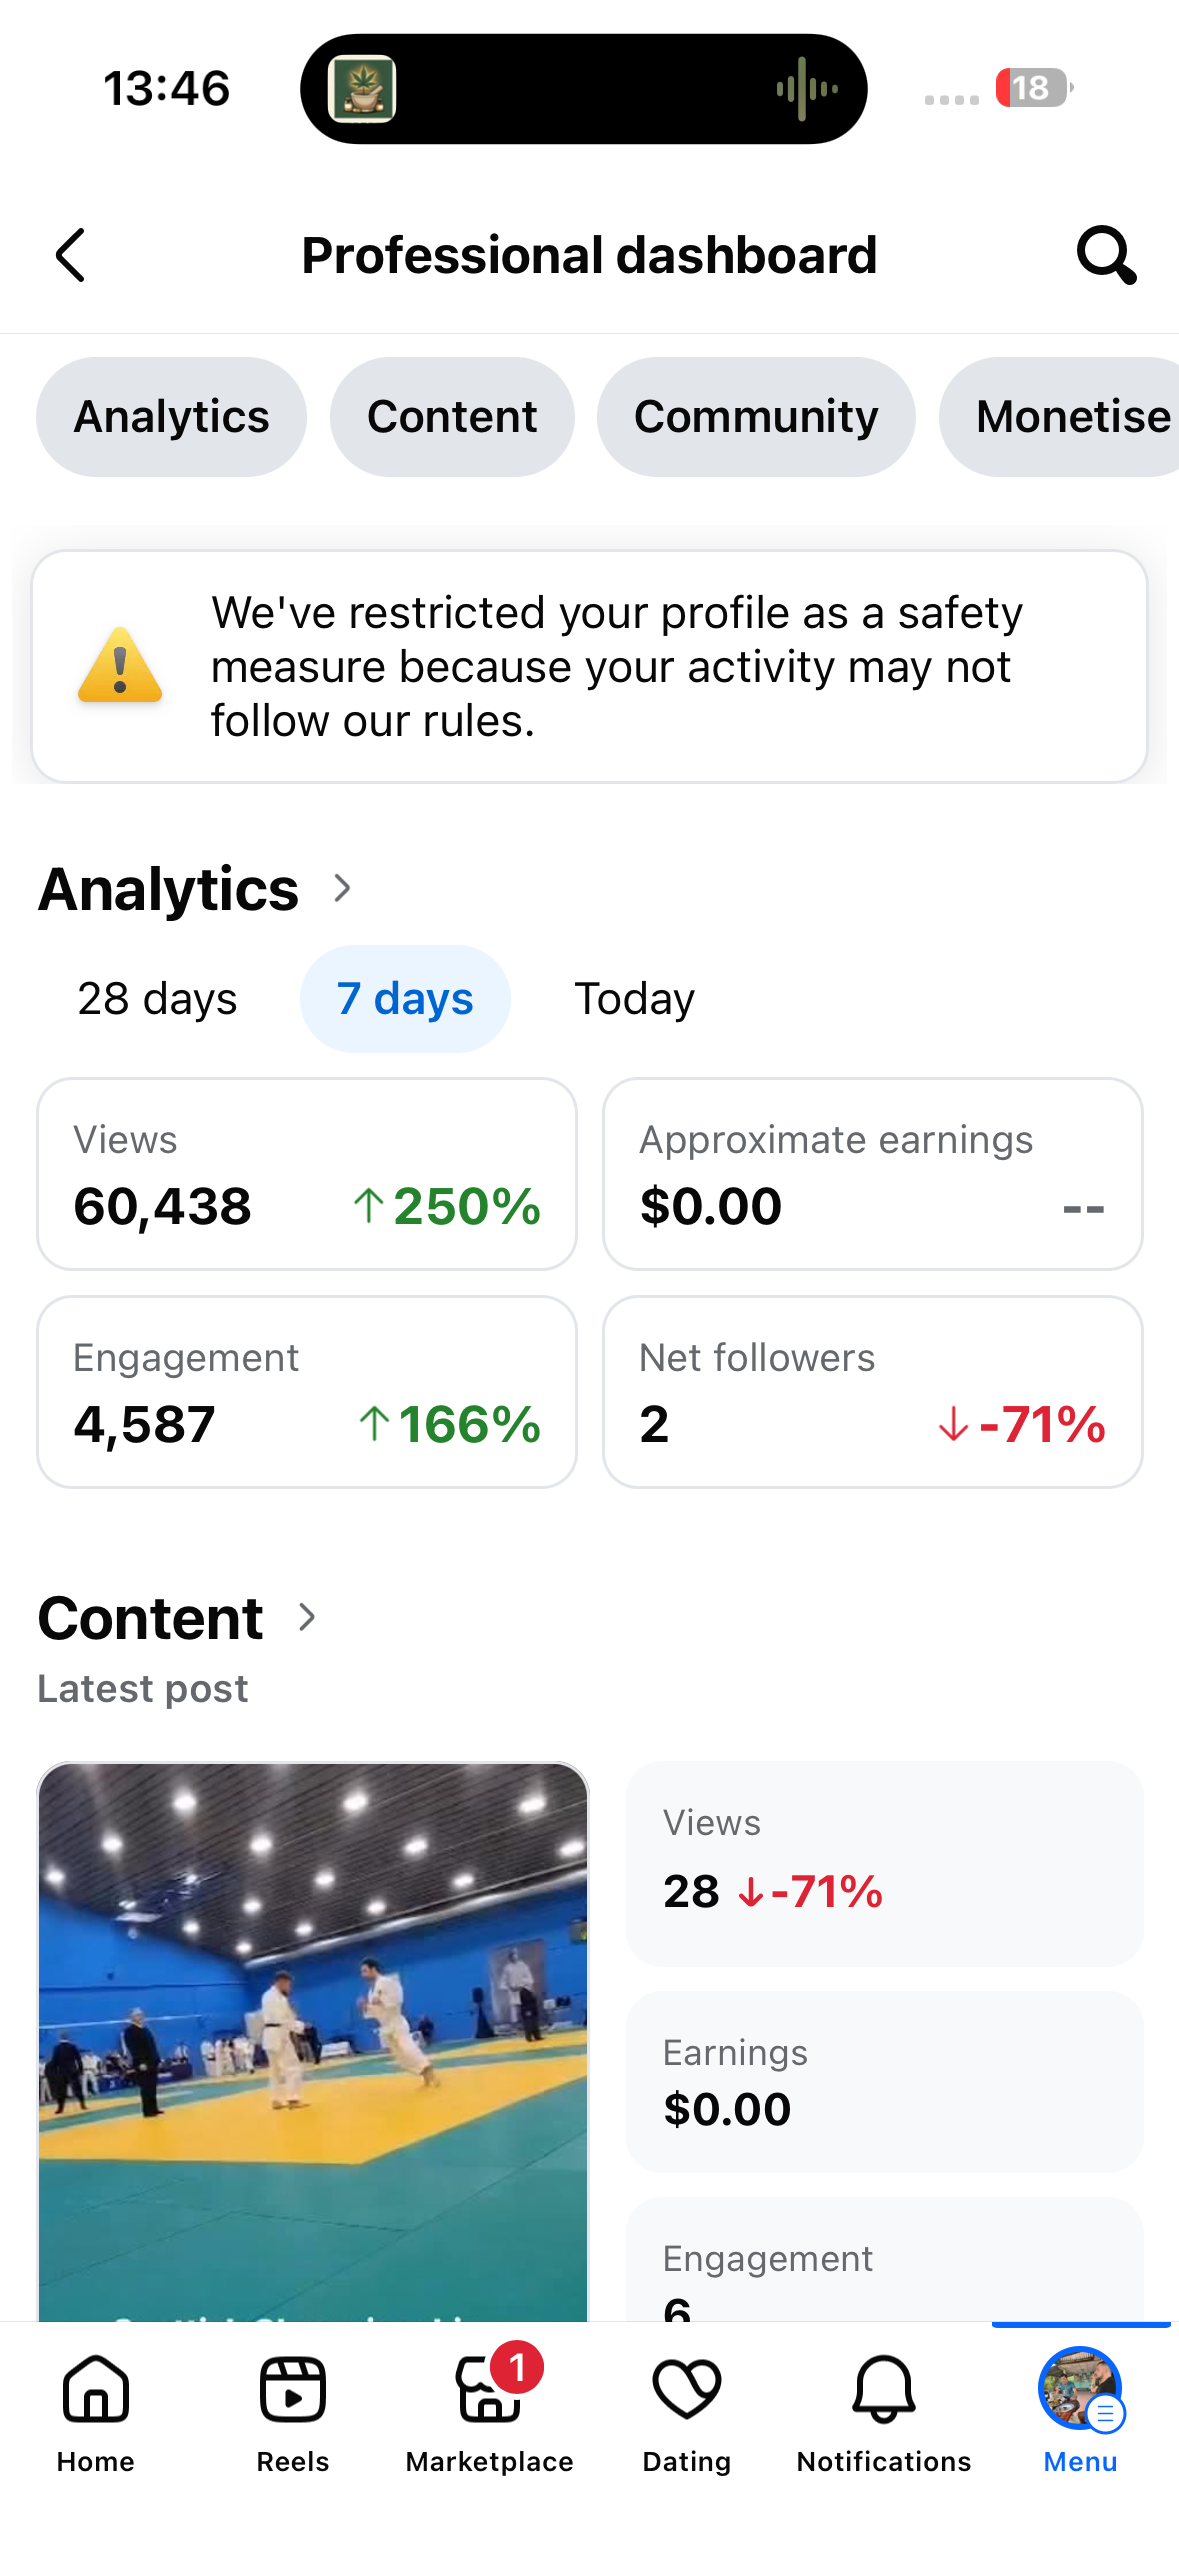
Task: Open the Monetise filter chip
Action: [1060, 416]
